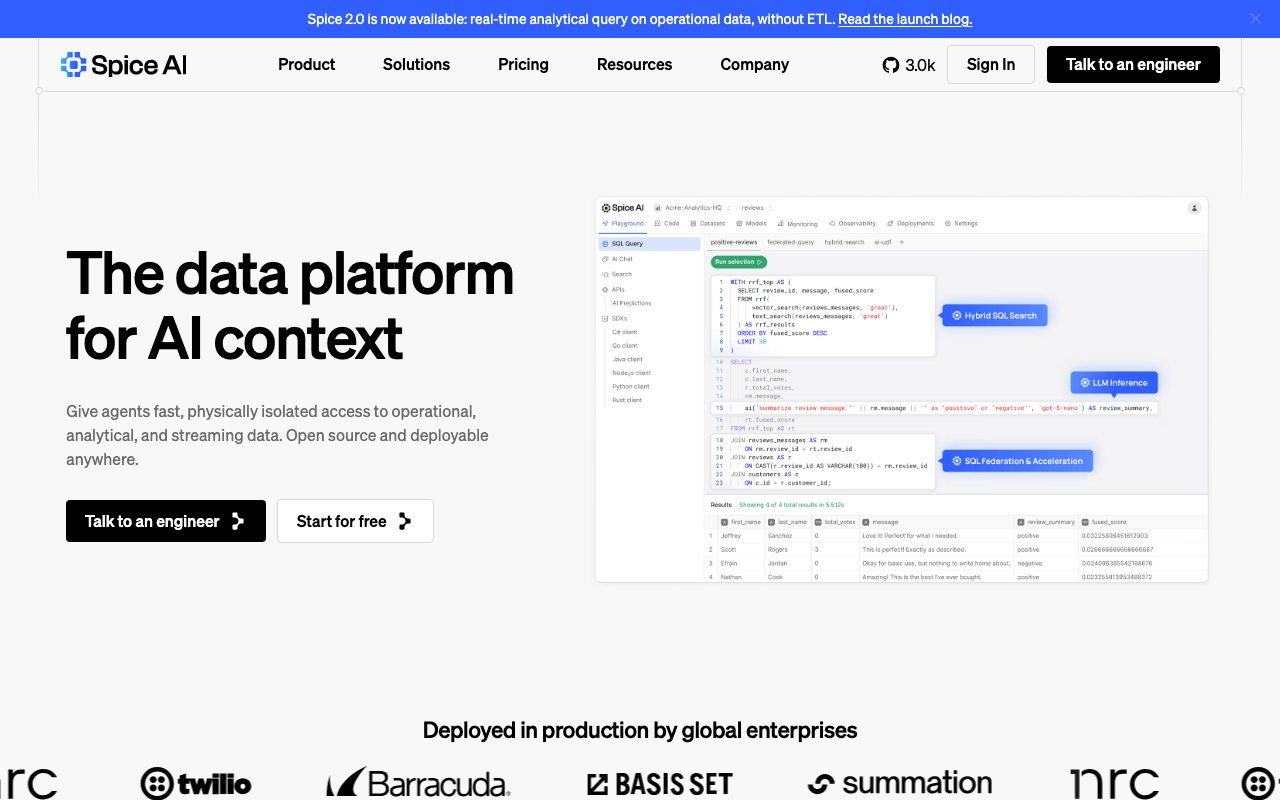
Task: Click the Spice AI playground product screenshot
Action: pyautogui.click(x=901, y=389)
